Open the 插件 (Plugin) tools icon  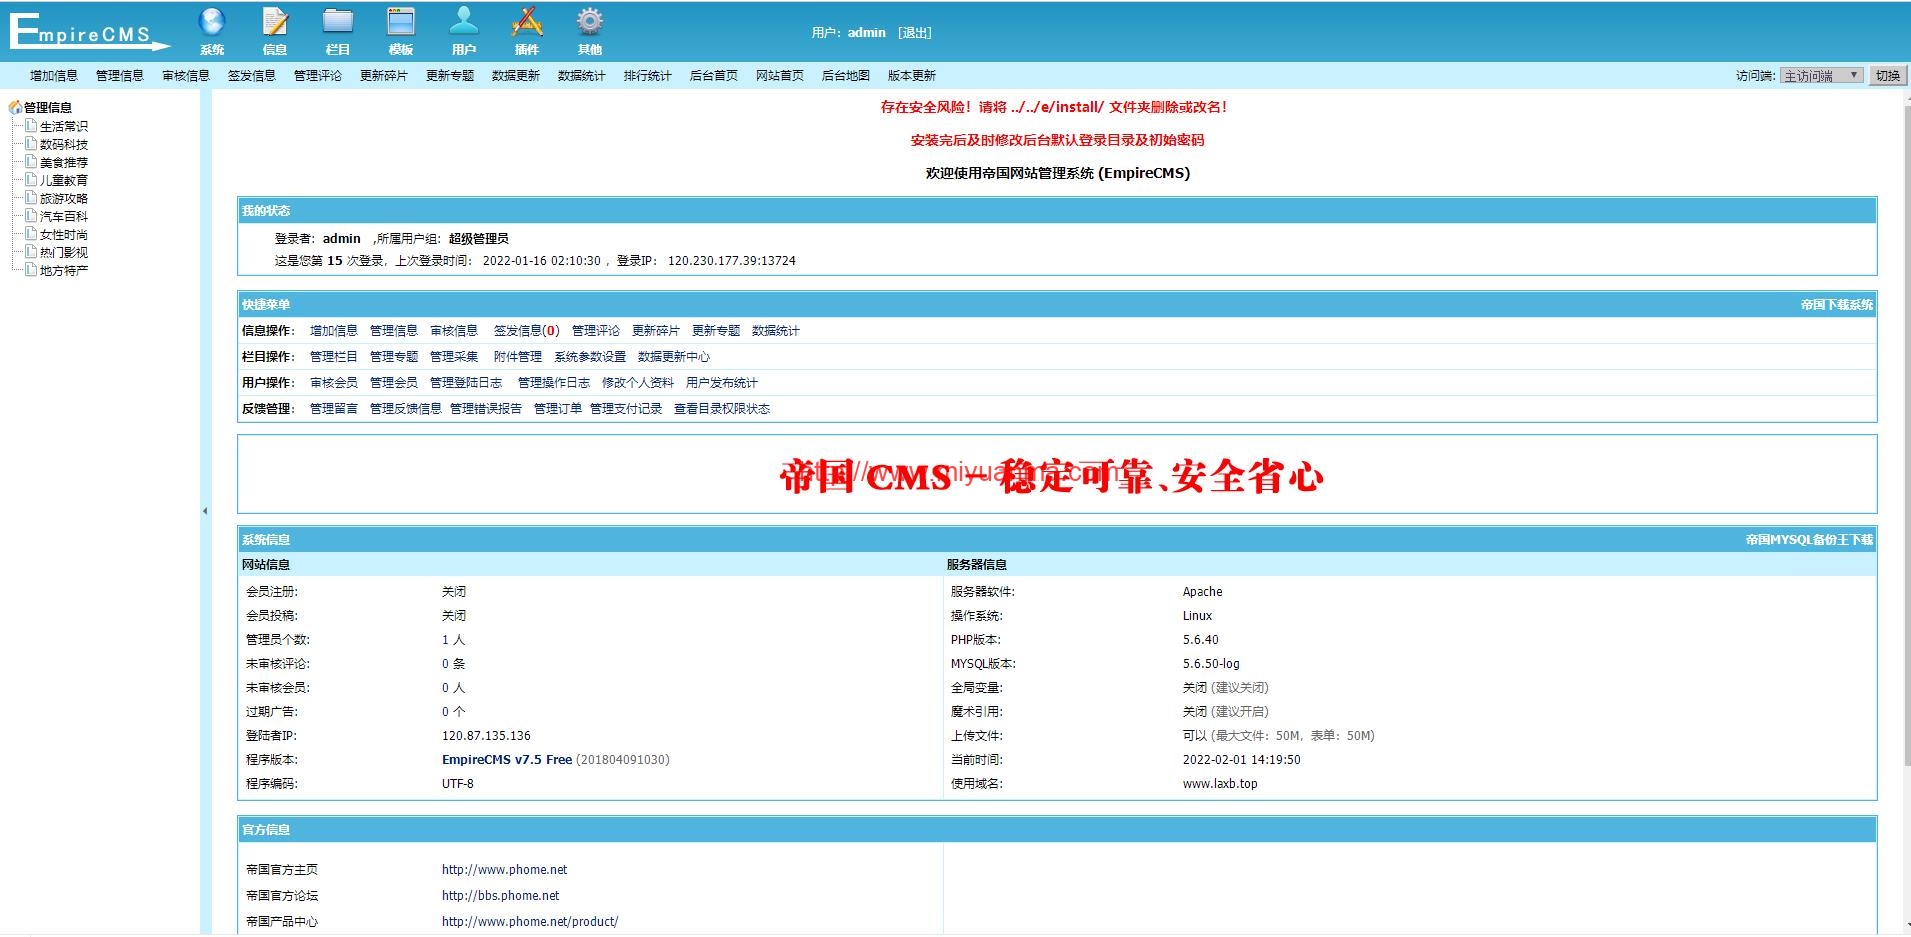coord(527,21)
